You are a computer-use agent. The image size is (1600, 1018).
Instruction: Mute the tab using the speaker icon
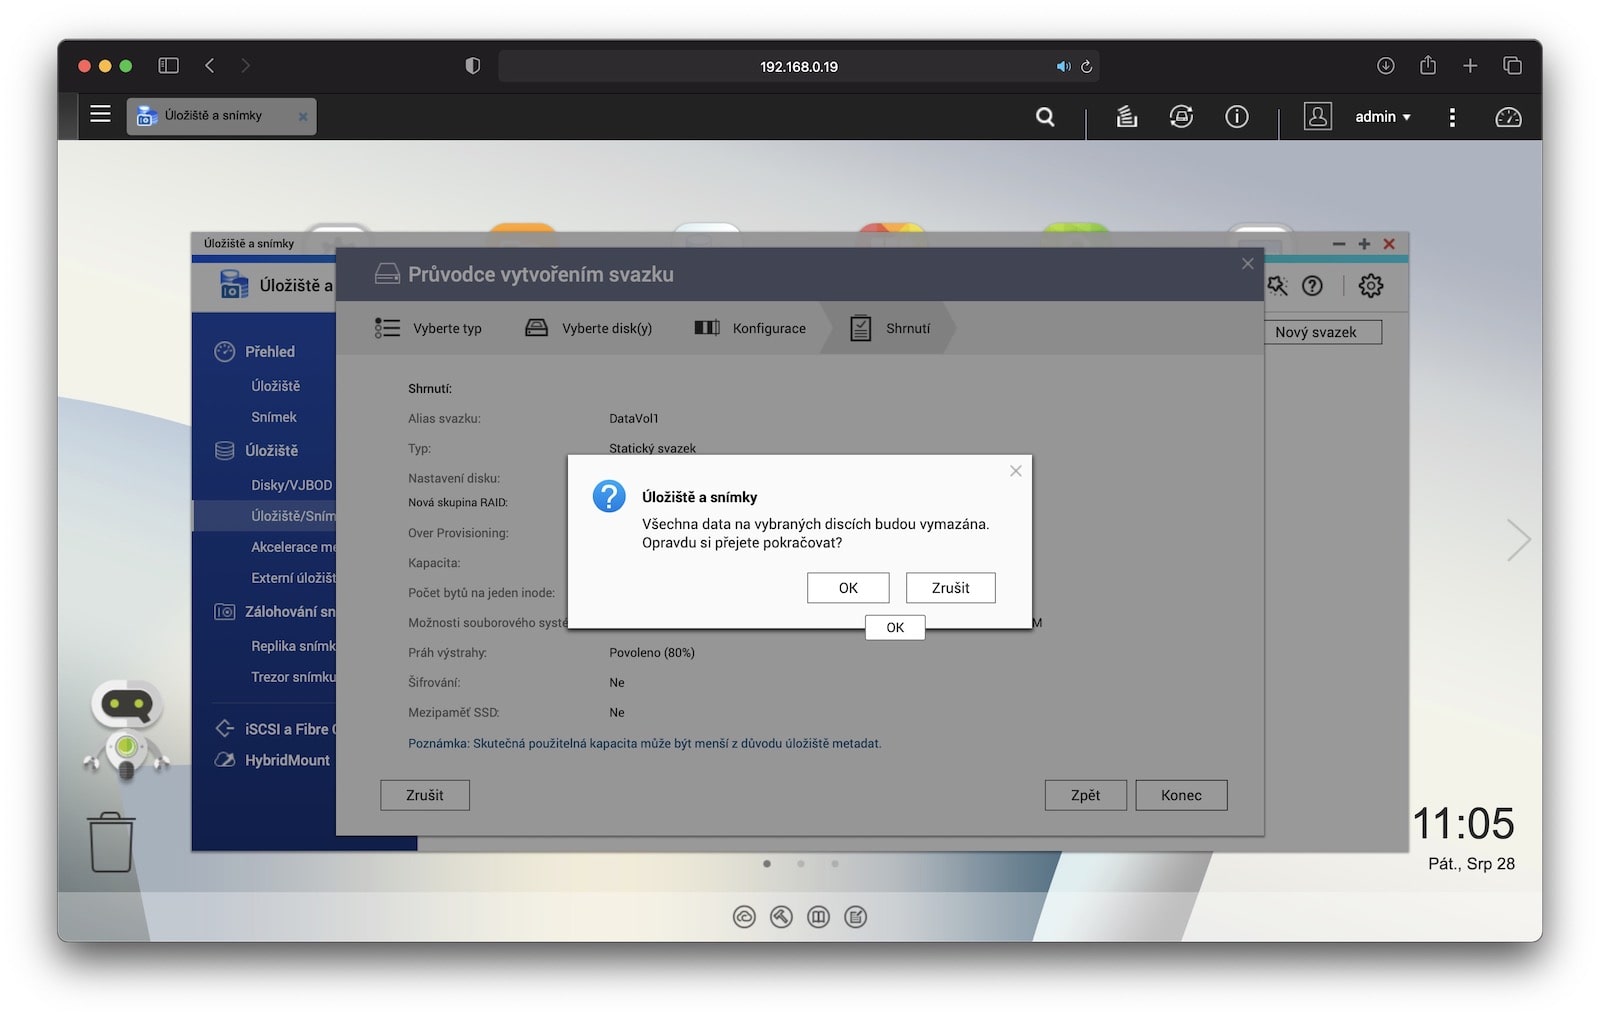point(1063,66)
